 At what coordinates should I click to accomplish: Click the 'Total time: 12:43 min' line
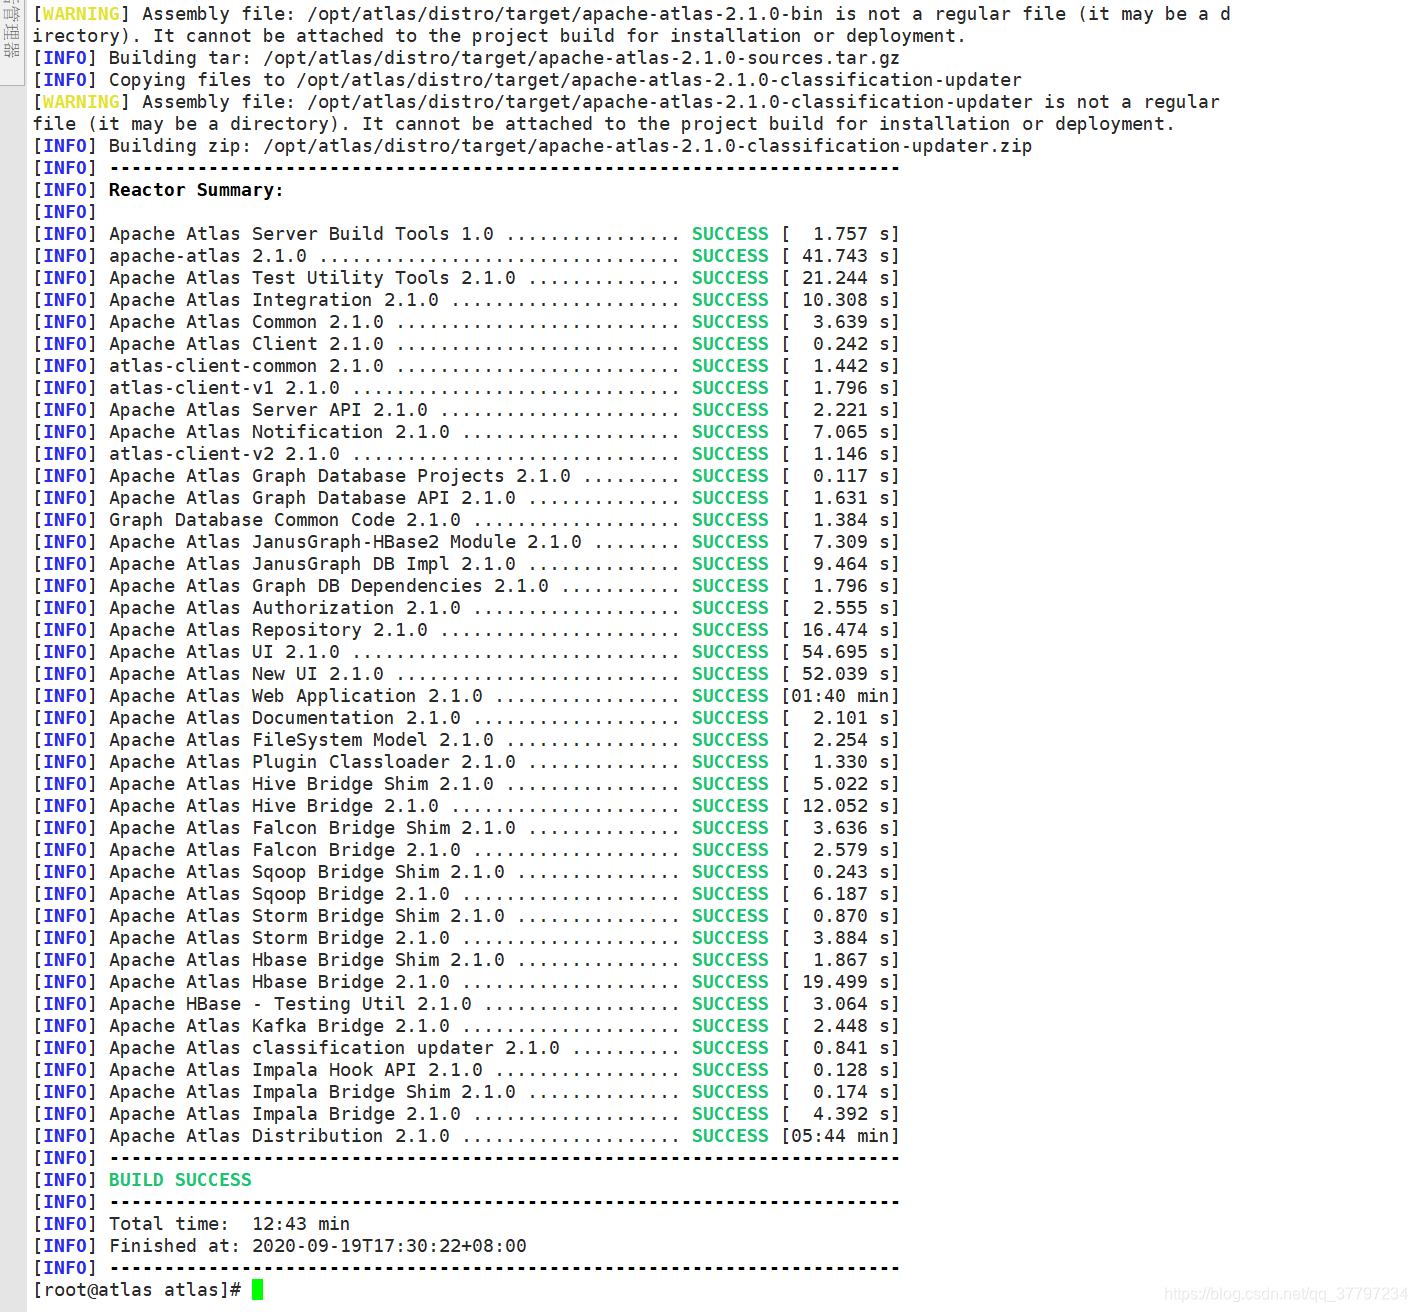tap(192, 1224)
